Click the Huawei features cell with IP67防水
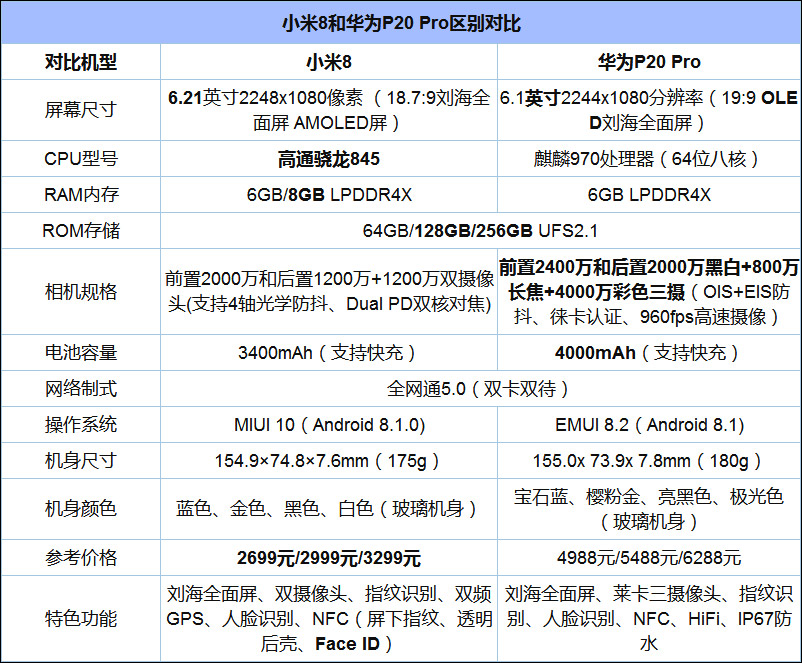Screen dimensions: 802x663 point(649,618)
